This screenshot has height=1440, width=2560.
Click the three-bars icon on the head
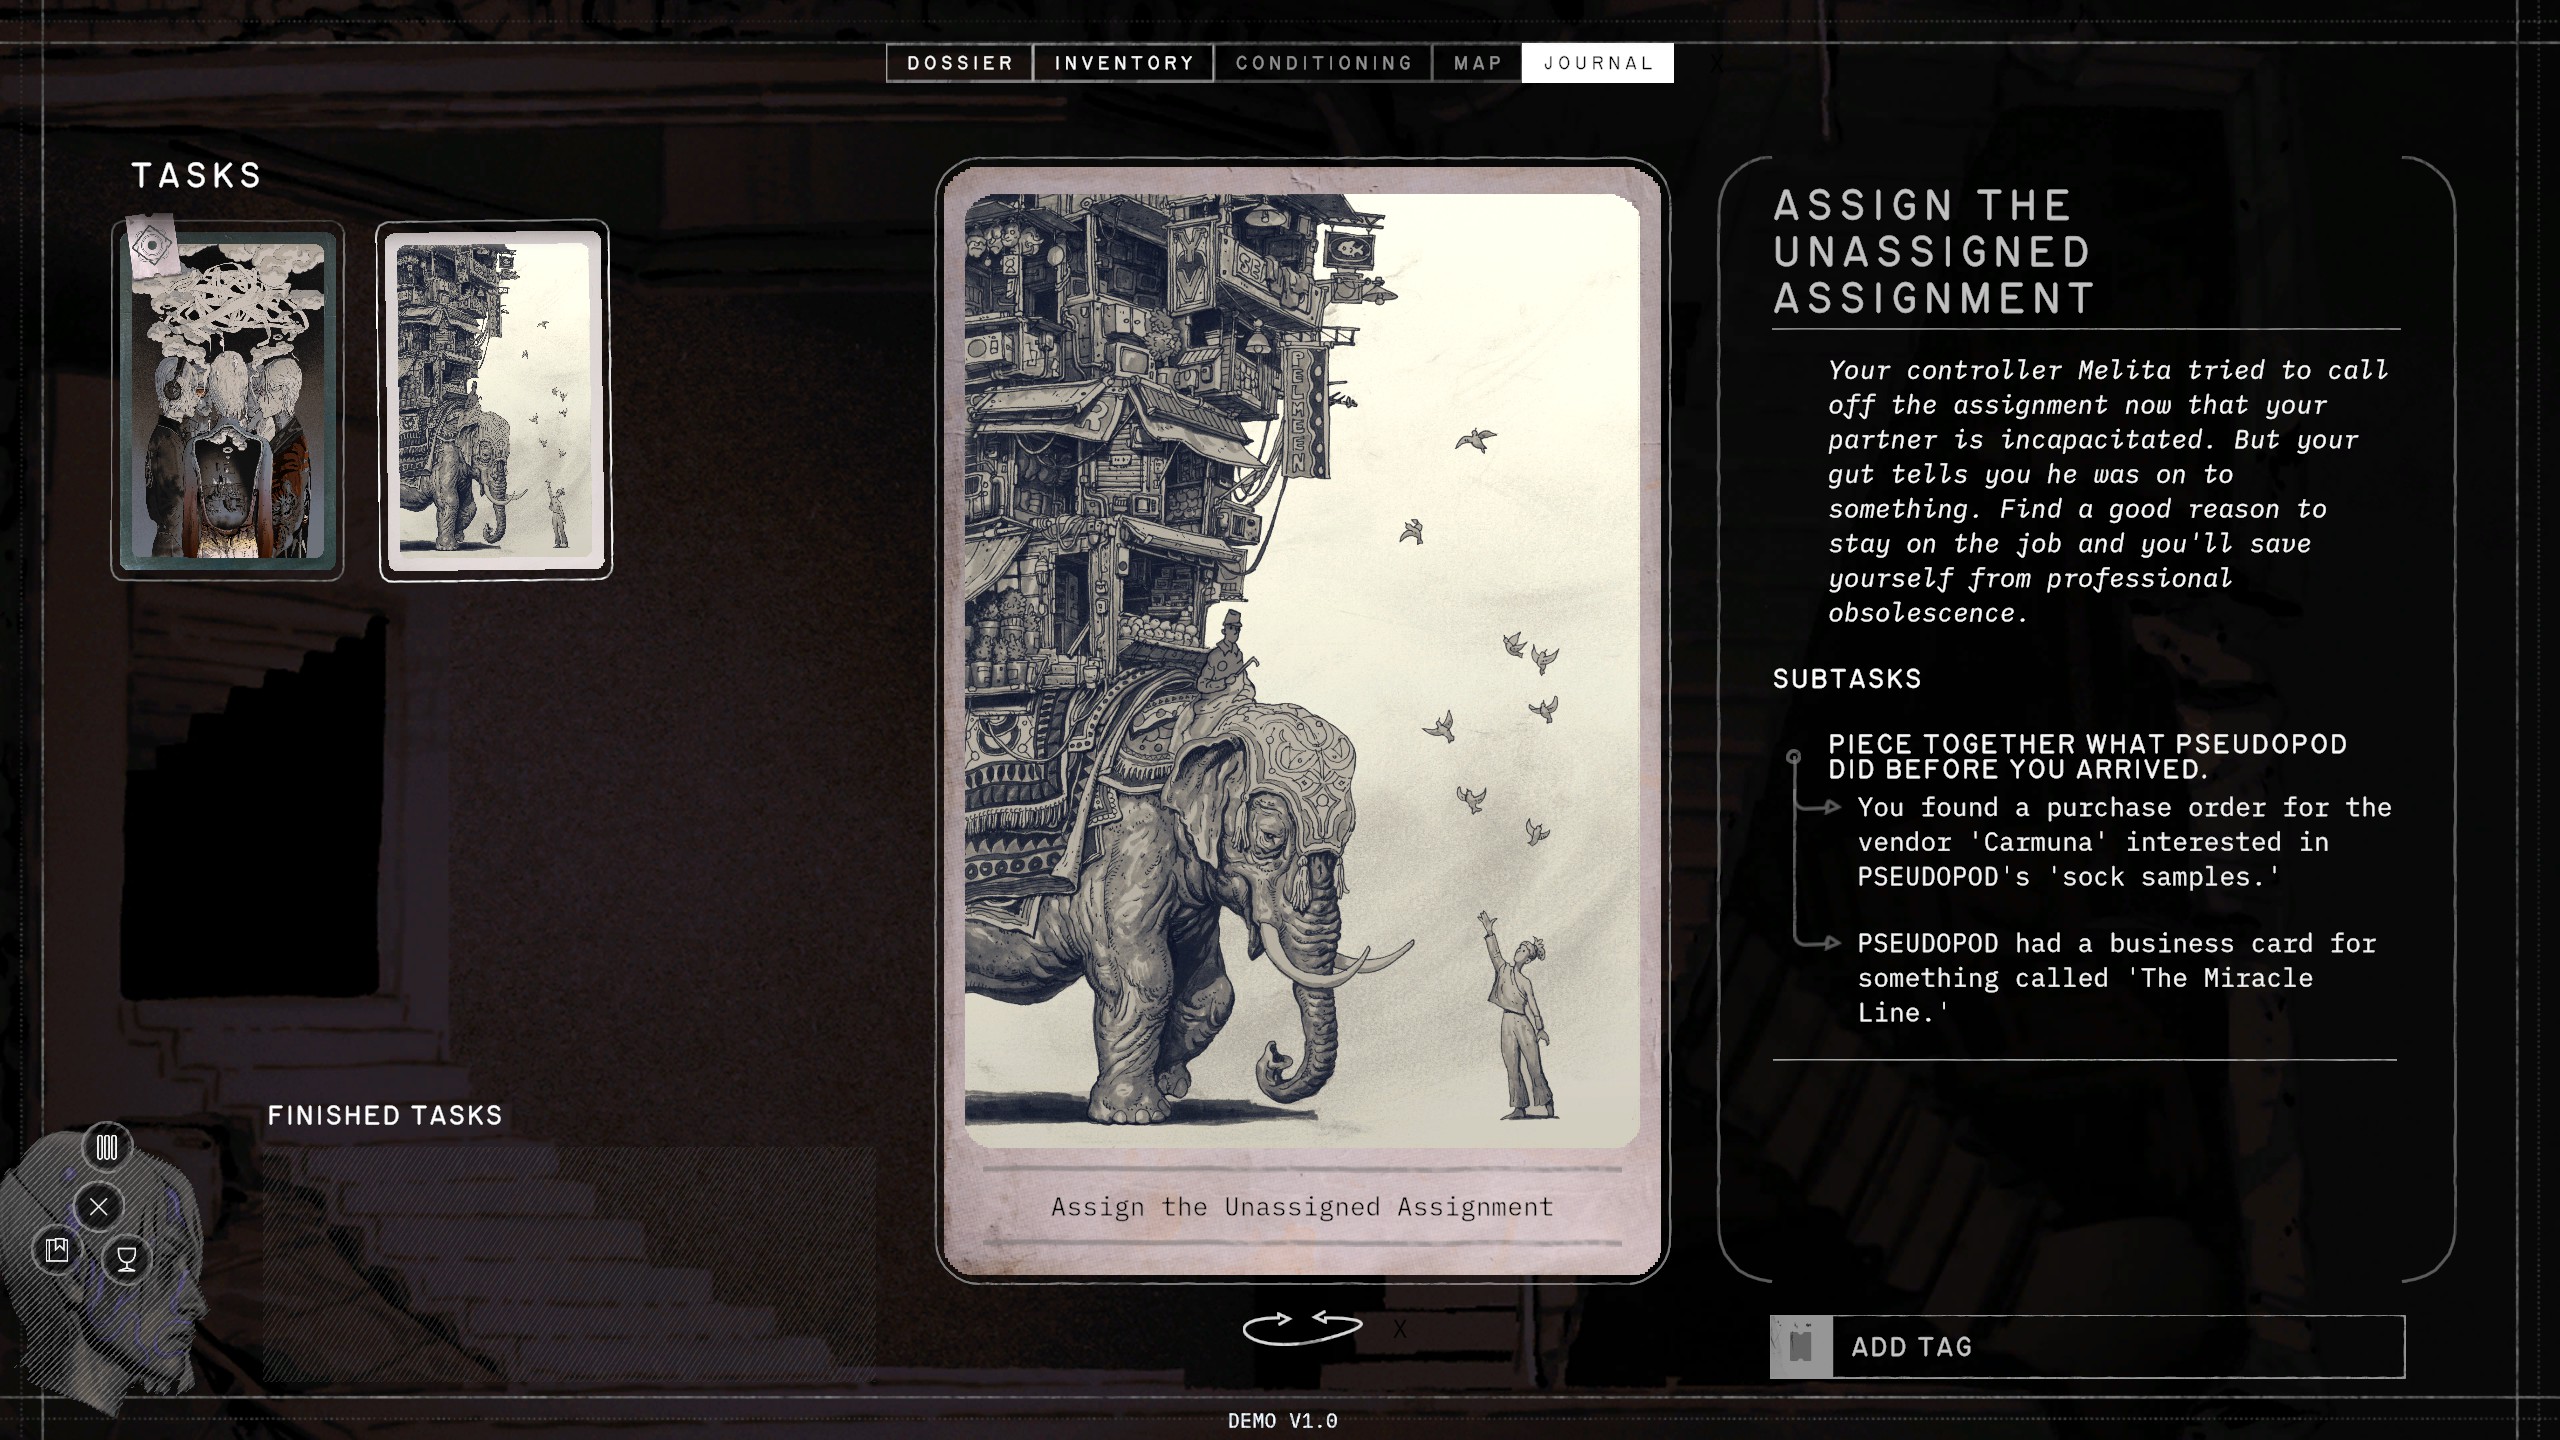click(x=107, y=1147)
